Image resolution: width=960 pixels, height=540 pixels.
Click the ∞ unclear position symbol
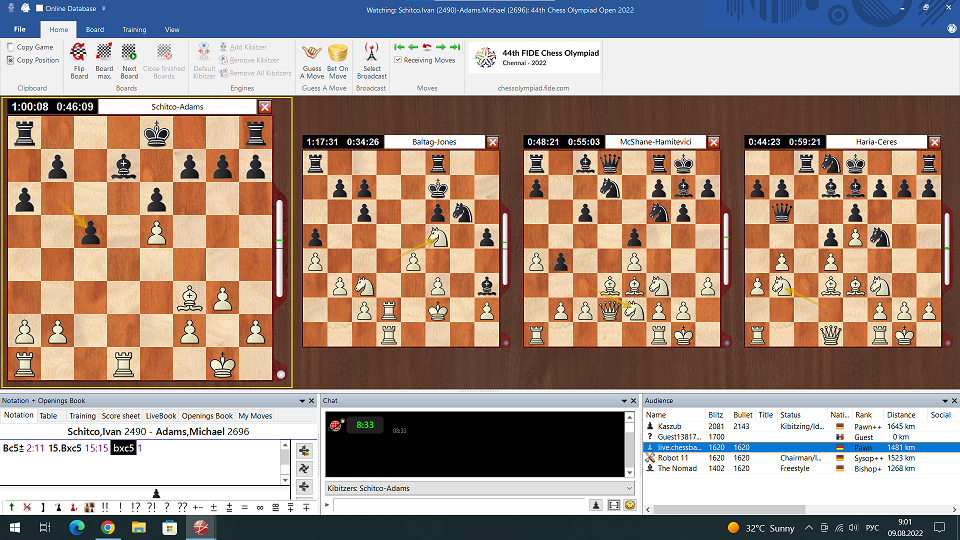point(260,507)
